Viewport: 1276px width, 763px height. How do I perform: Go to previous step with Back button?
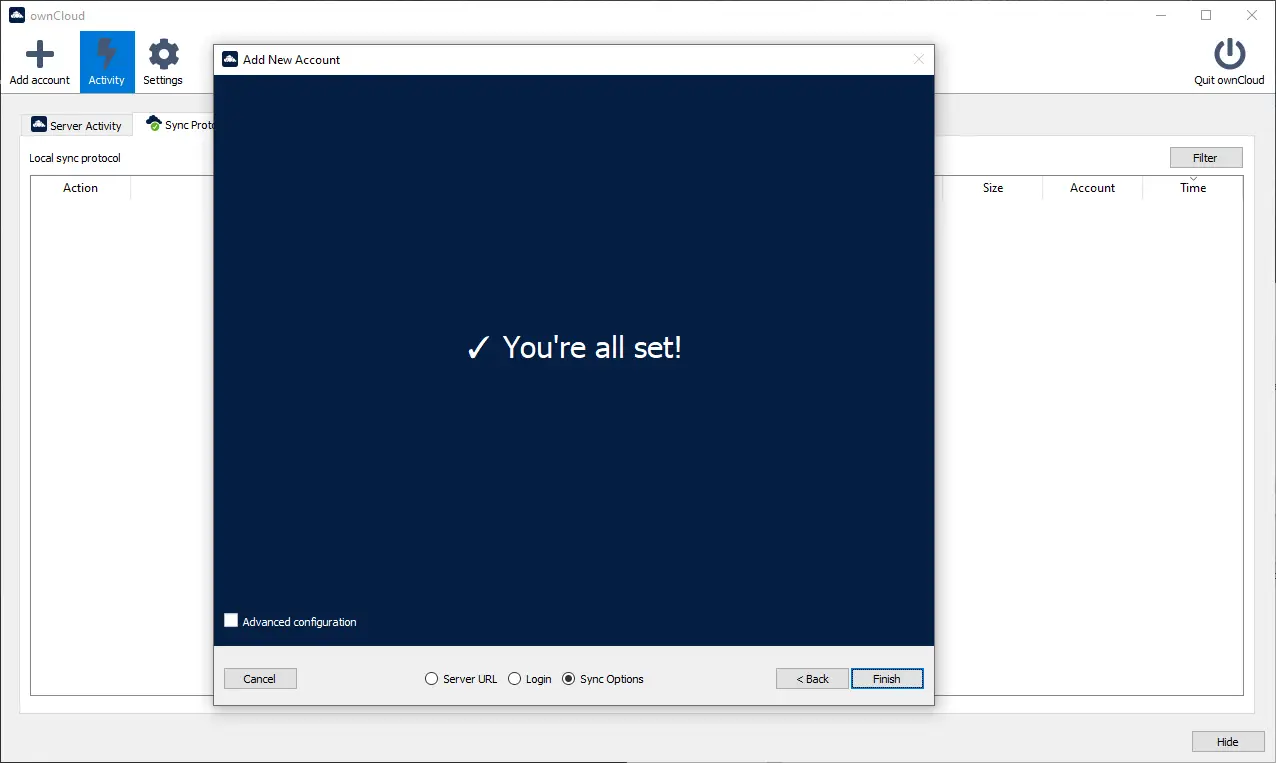[x=812, y=679]
